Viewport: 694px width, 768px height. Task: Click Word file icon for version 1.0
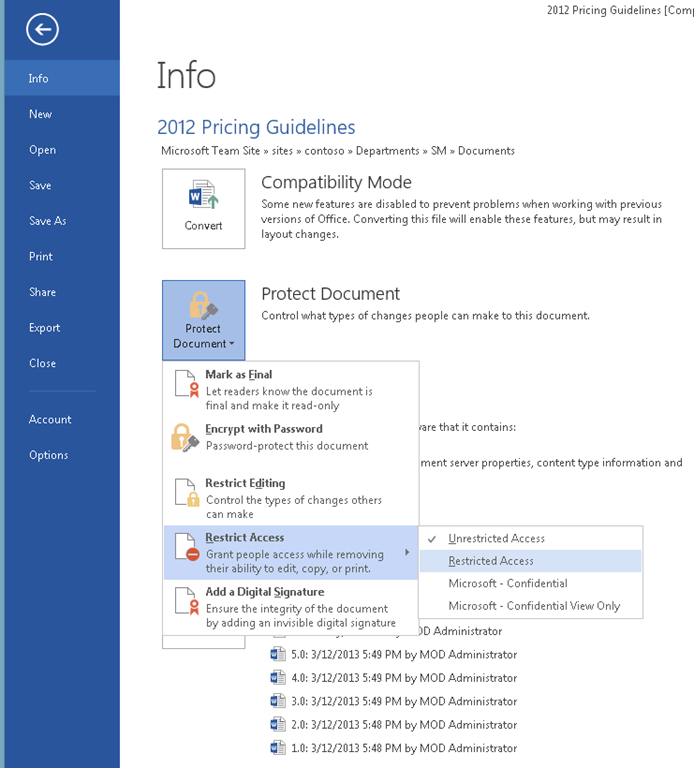pyautogui.click(x=278, y=747)
